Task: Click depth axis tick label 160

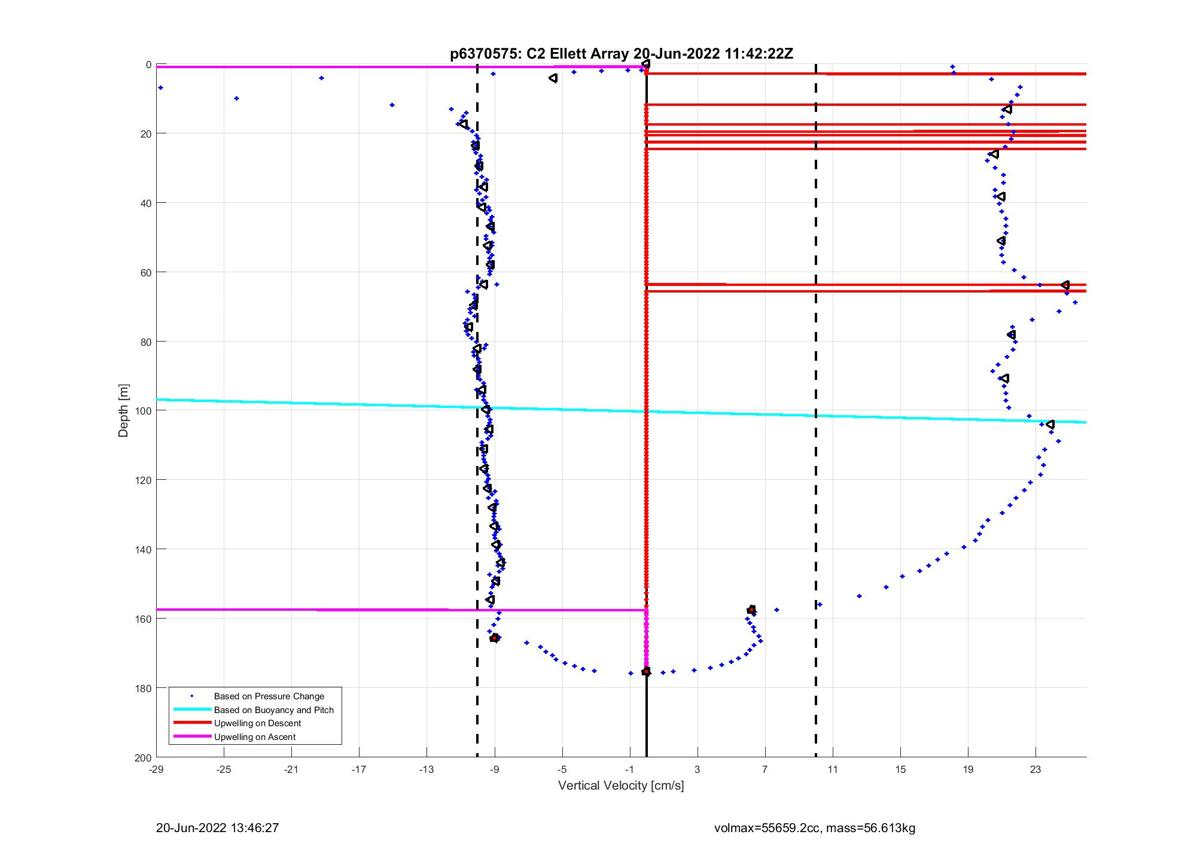Action: coord(143,618)
